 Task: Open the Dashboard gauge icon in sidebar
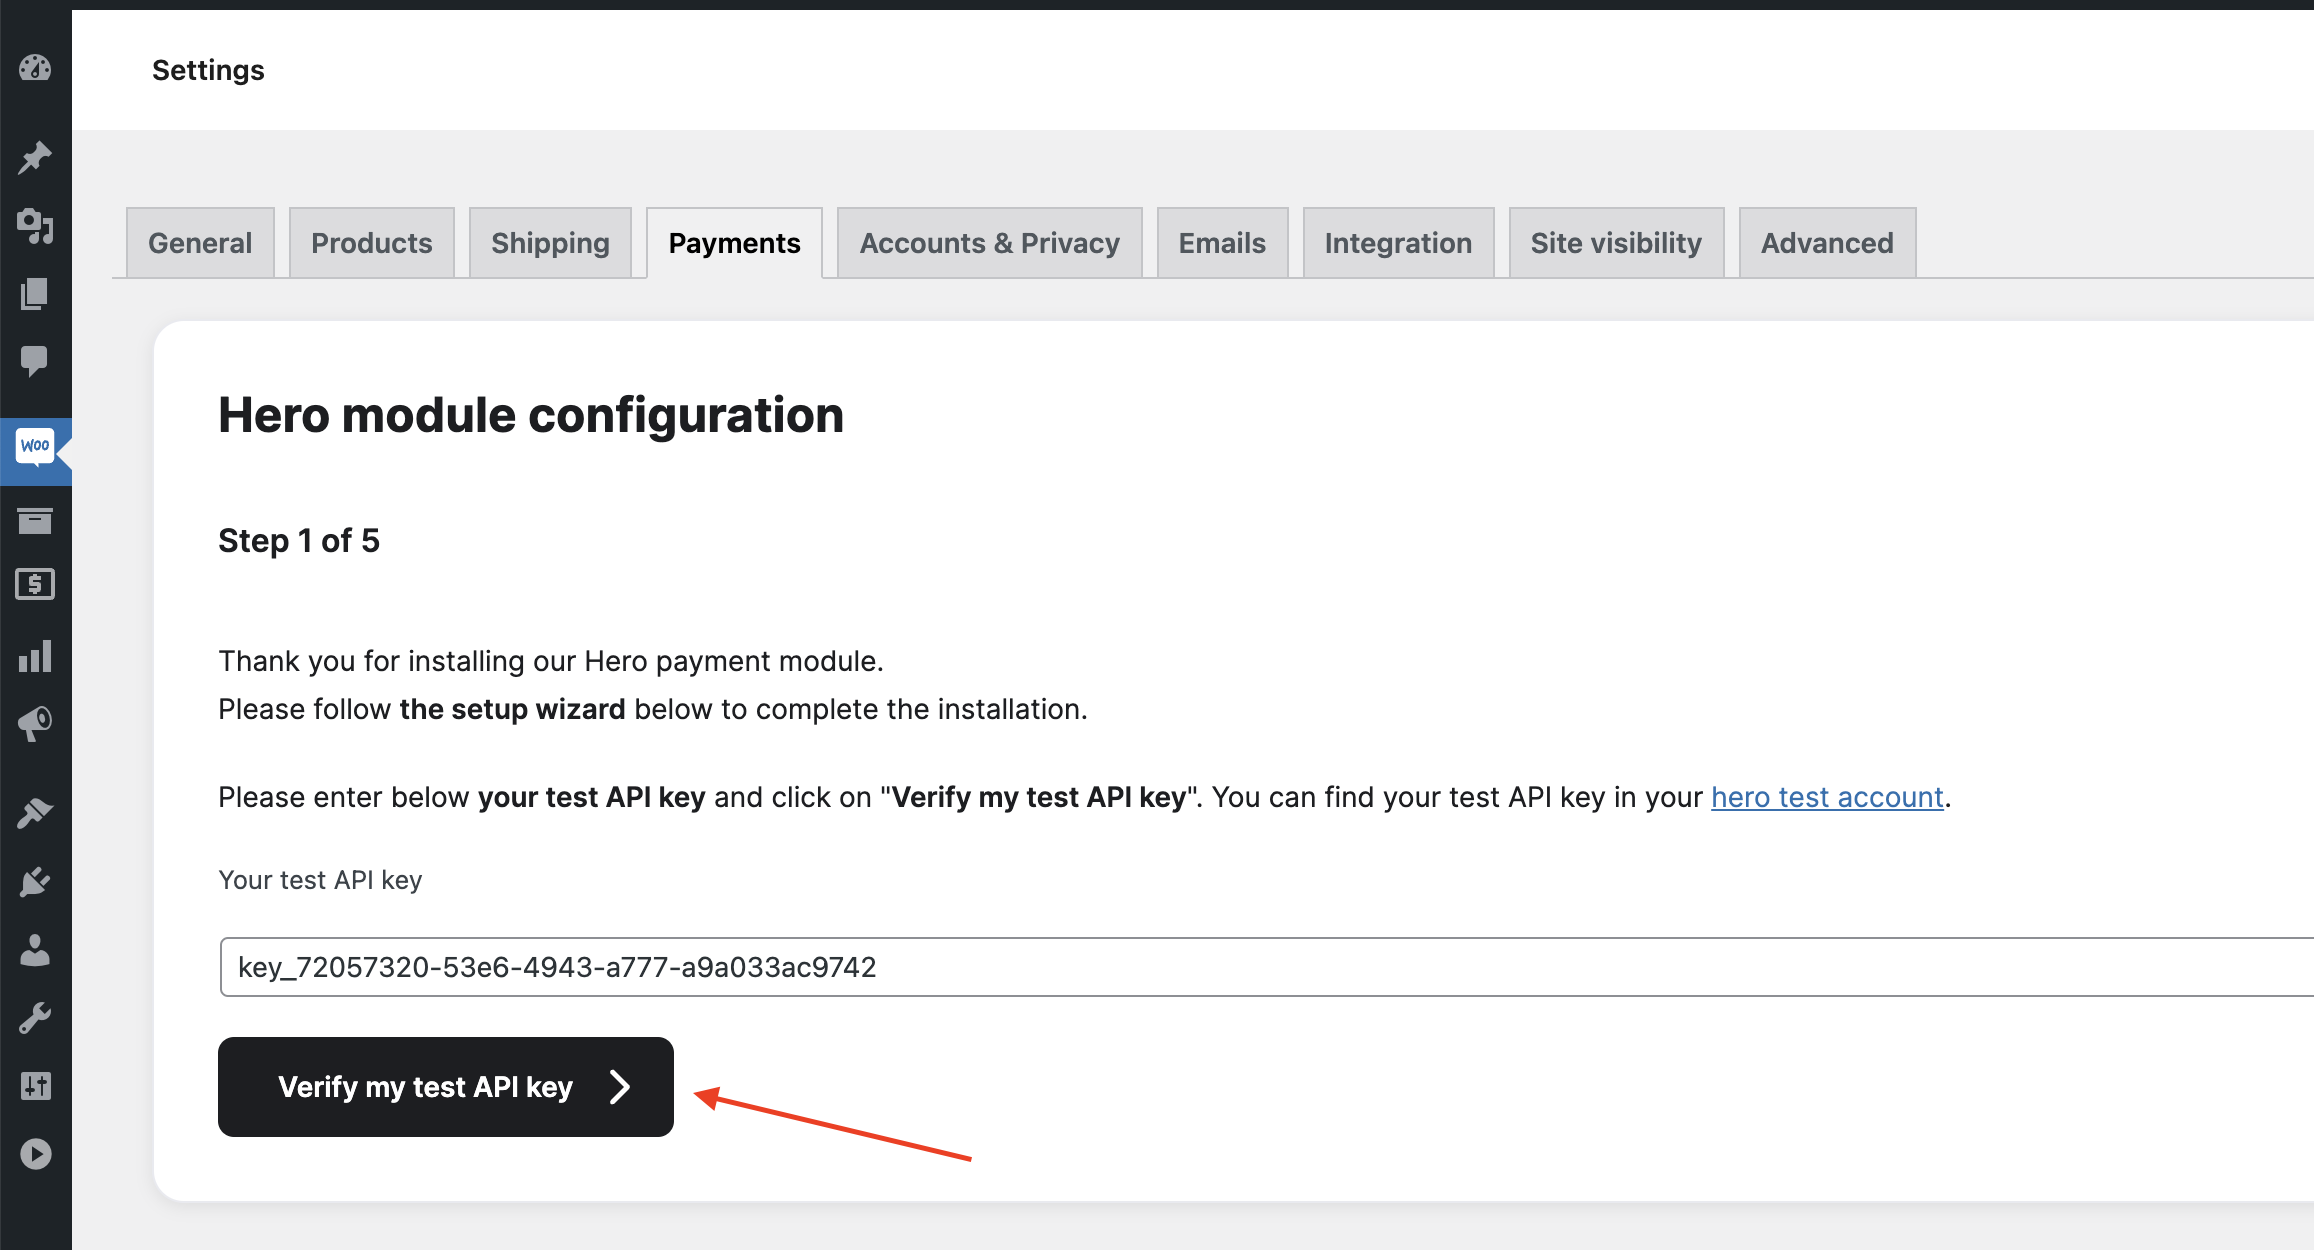[35, 68]
